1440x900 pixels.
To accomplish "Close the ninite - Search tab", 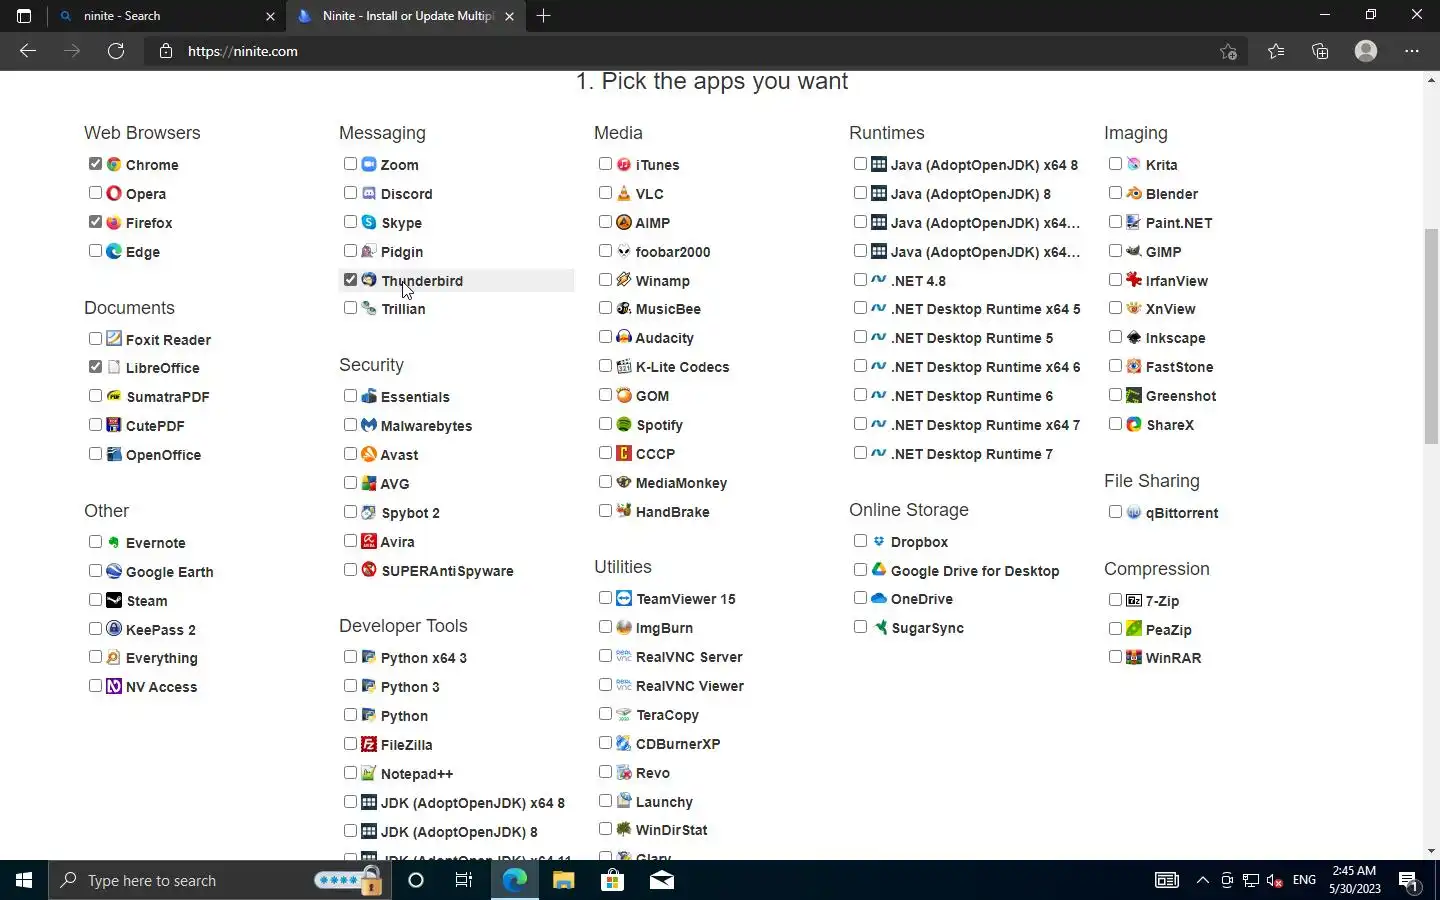I will coord(270,16).
